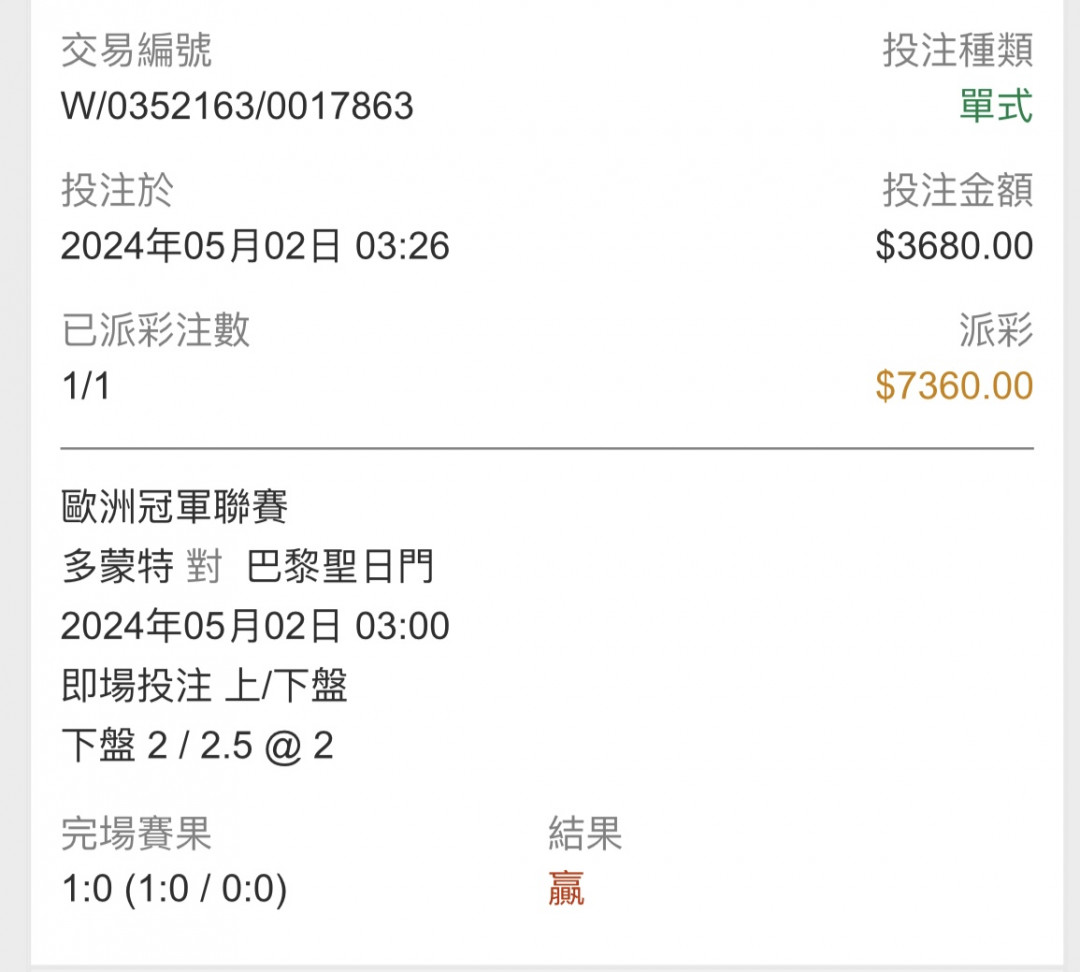Screen dimensions: 1080x972
Task: Click the green 單式 bet type
Action: (996, 106)
